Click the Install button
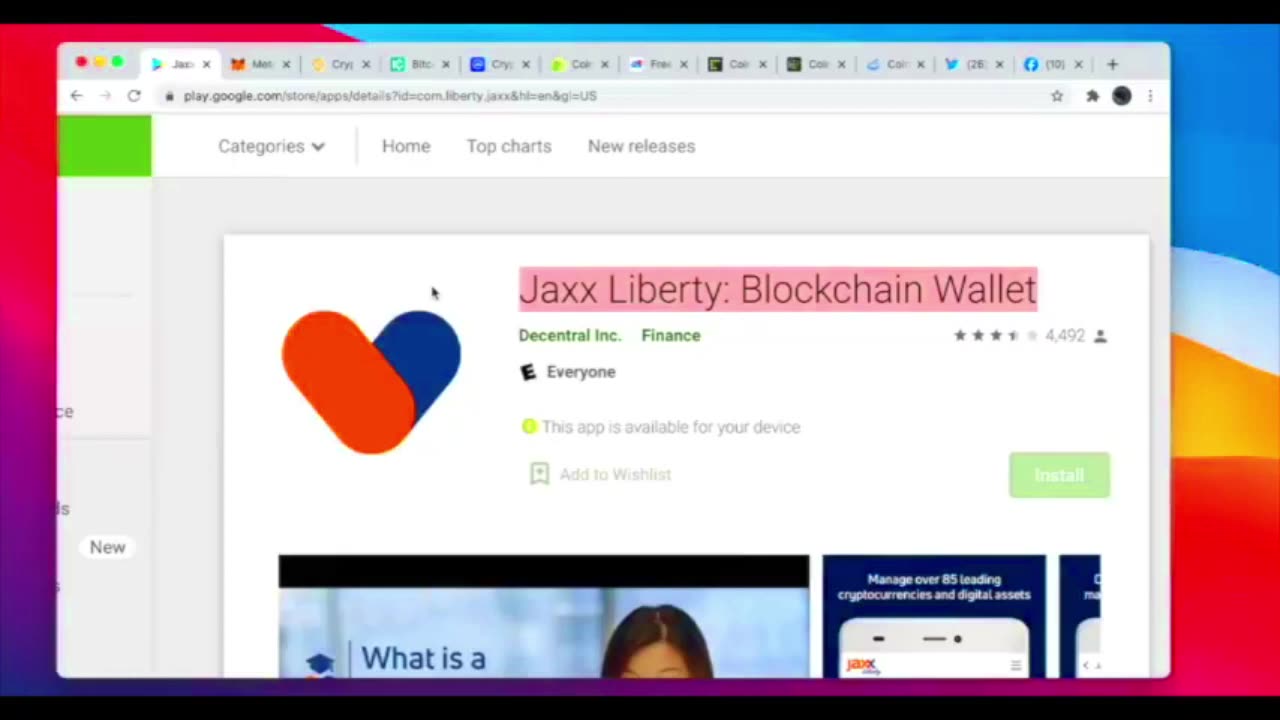The width and height of the screenshot is (1280, 720). 1059,475
